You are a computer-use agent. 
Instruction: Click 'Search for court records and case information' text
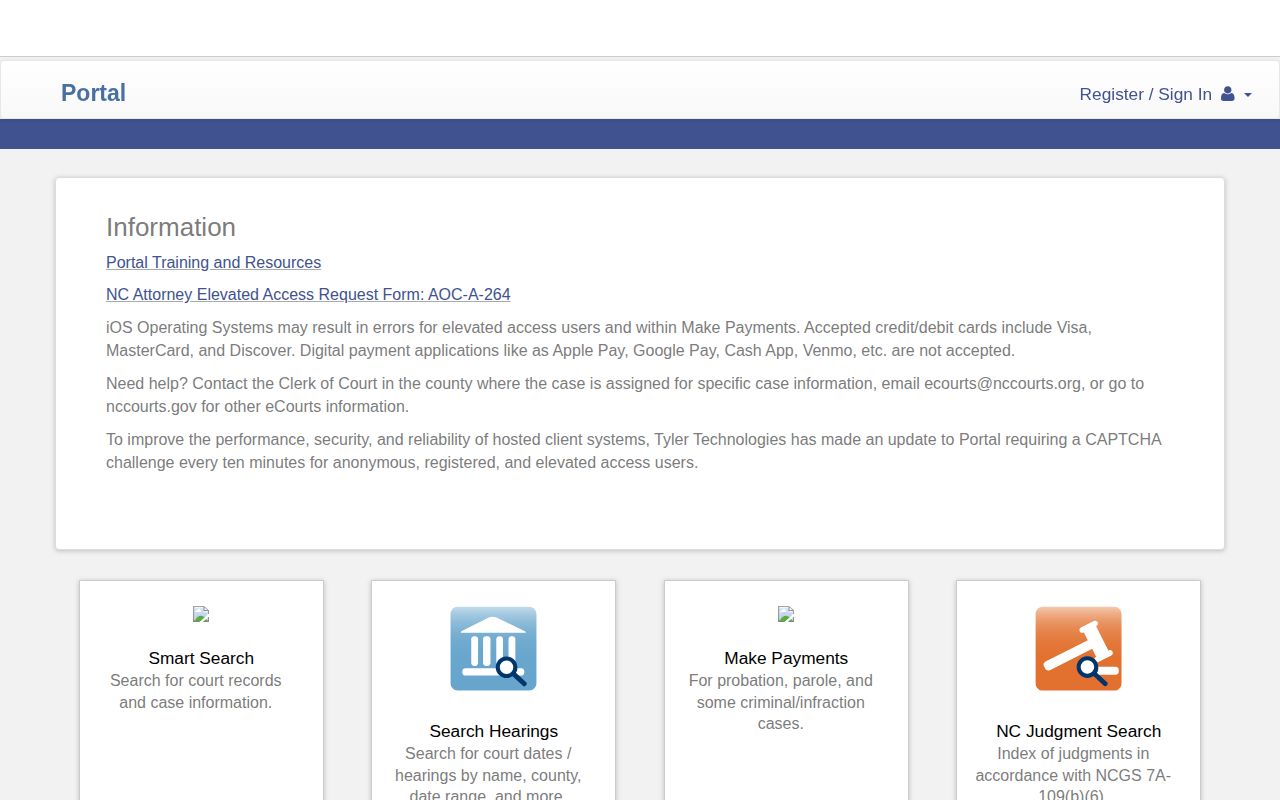[196, 691]
